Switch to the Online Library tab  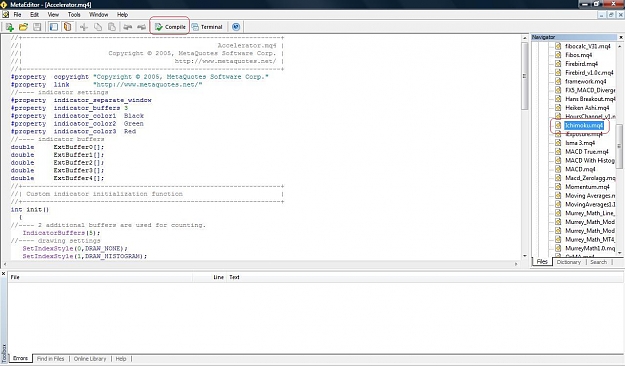click(90, 359)
